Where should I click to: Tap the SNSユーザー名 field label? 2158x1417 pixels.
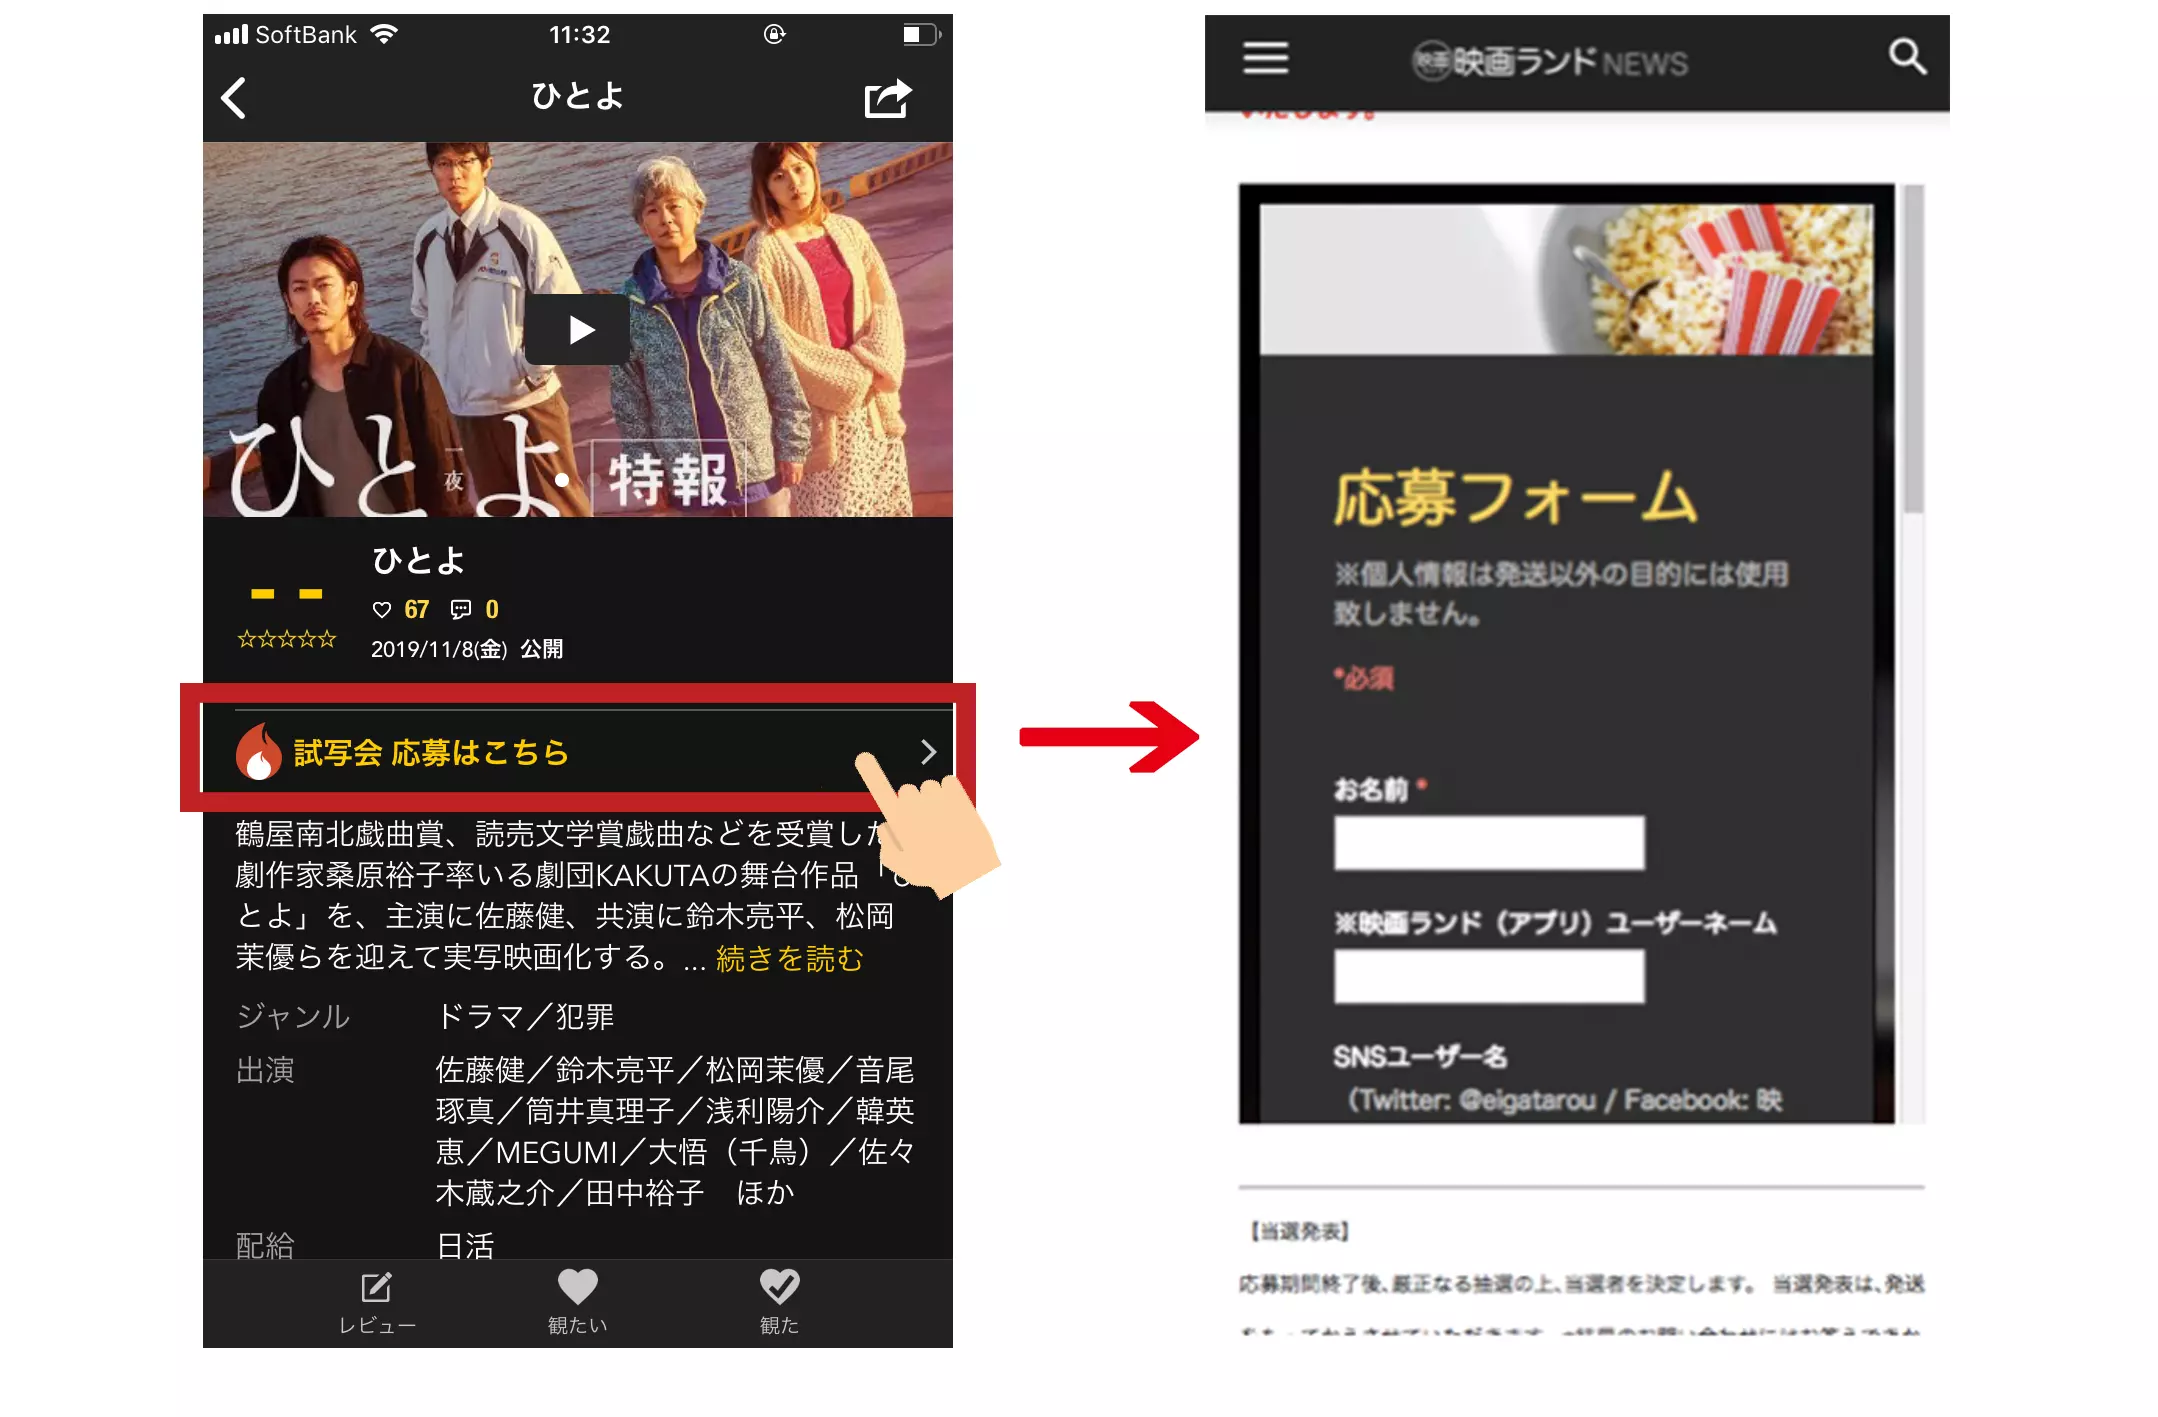tap(1420, 1056)
